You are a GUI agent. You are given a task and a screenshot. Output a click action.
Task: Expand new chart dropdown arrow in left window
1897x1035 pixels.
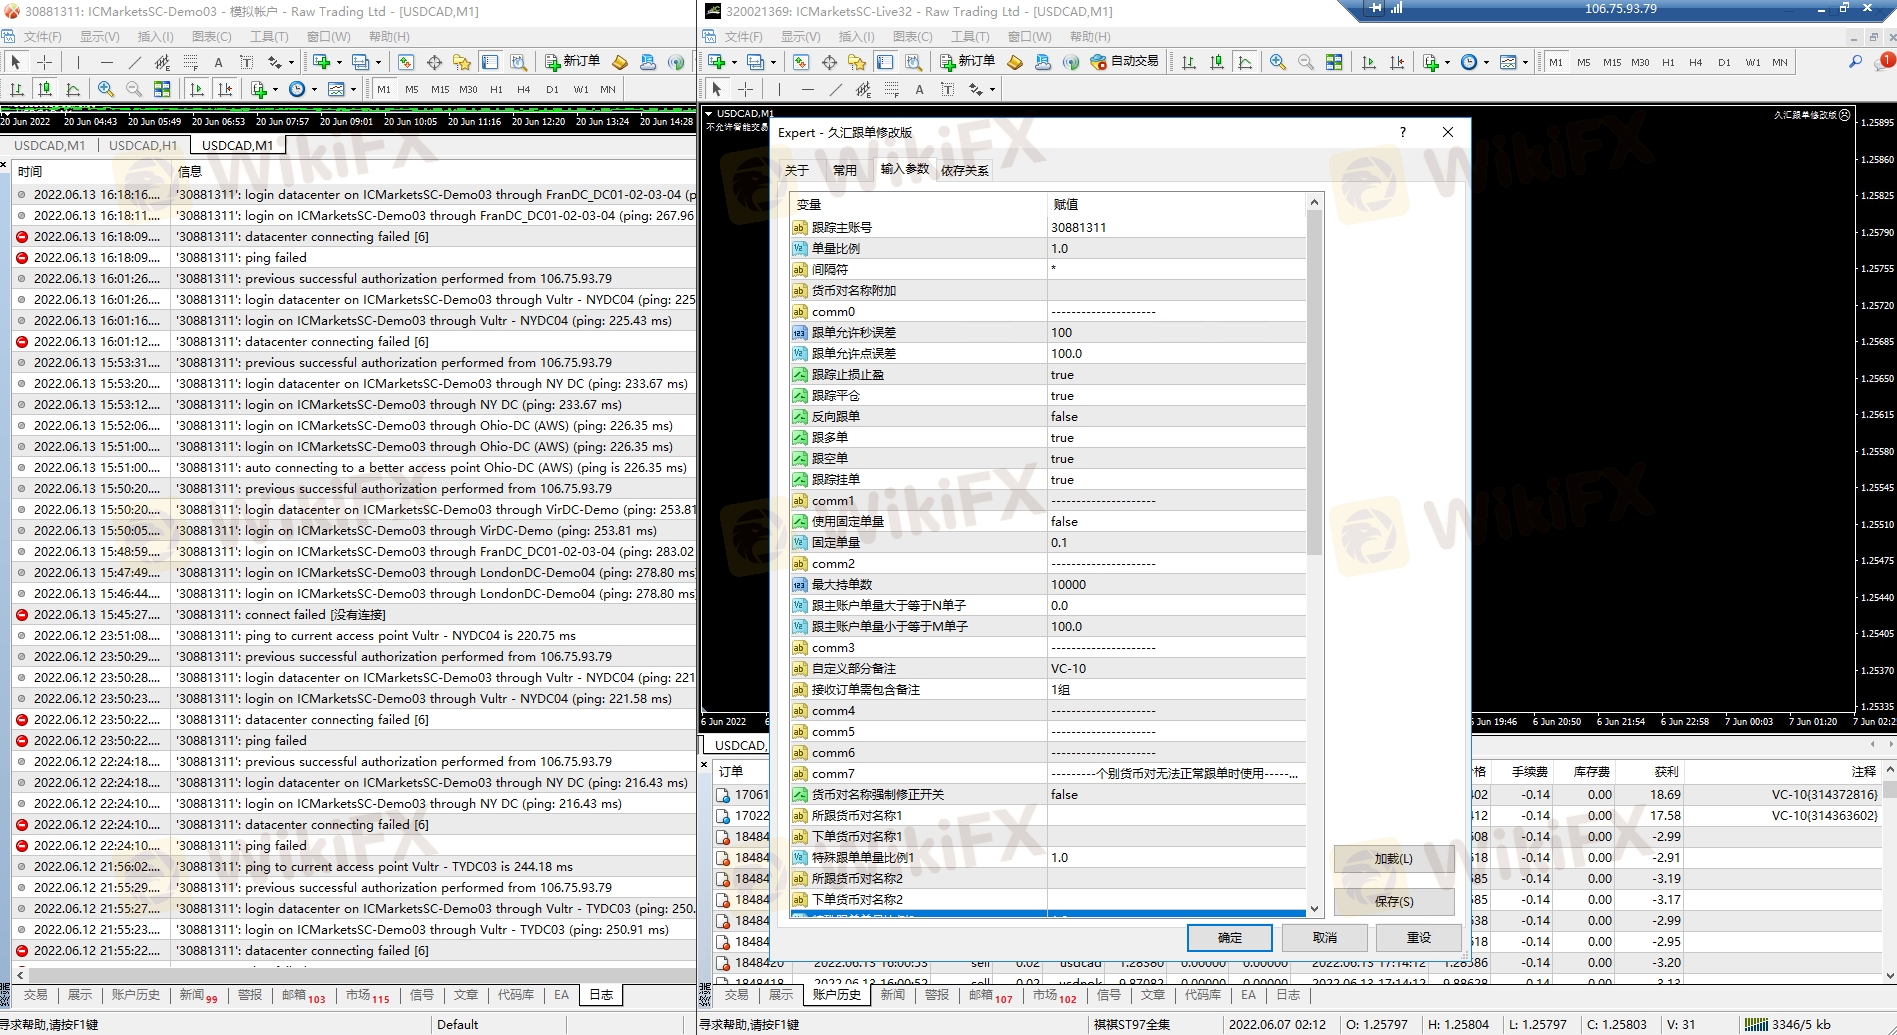pos(339,62)
